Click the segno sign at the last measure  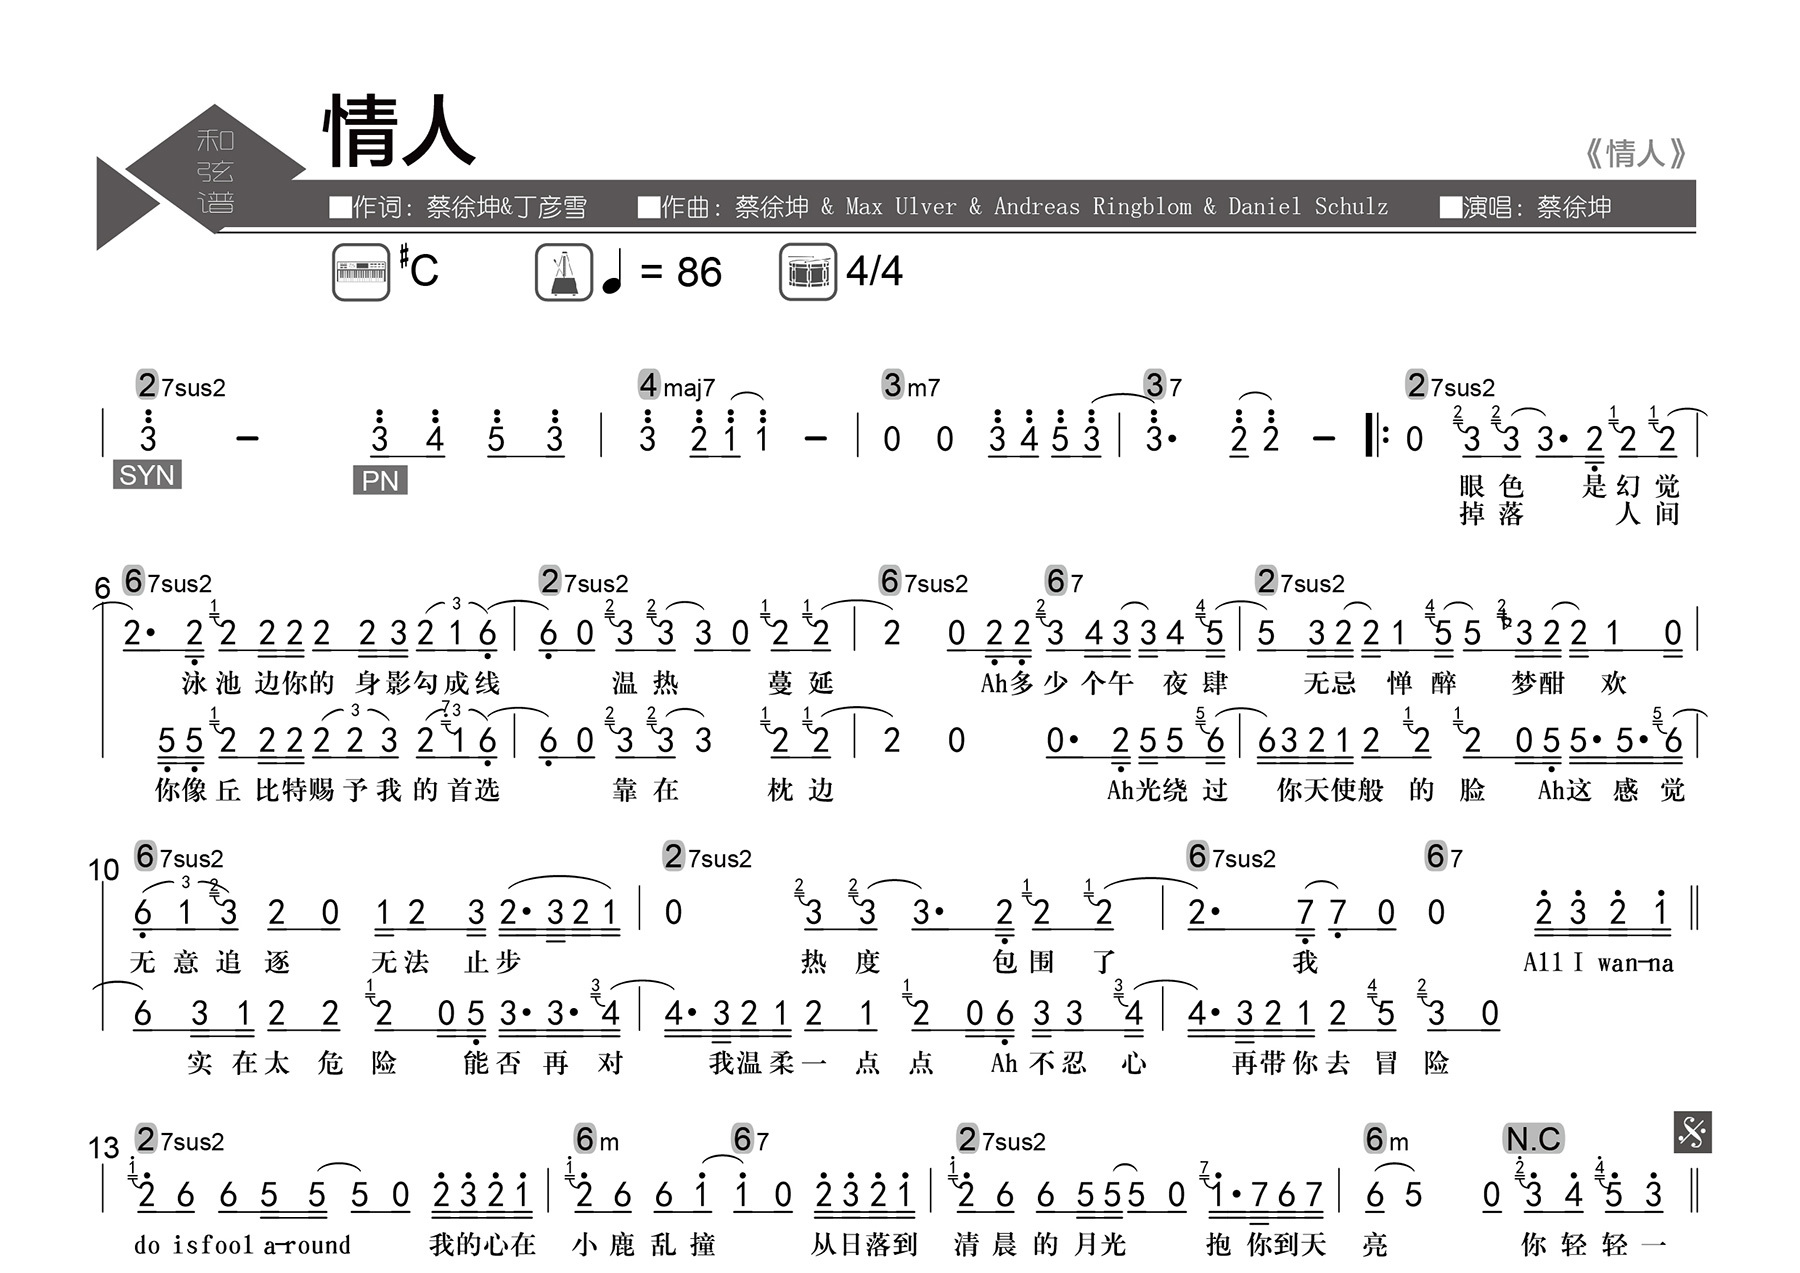click(x=1692, y=1132)
